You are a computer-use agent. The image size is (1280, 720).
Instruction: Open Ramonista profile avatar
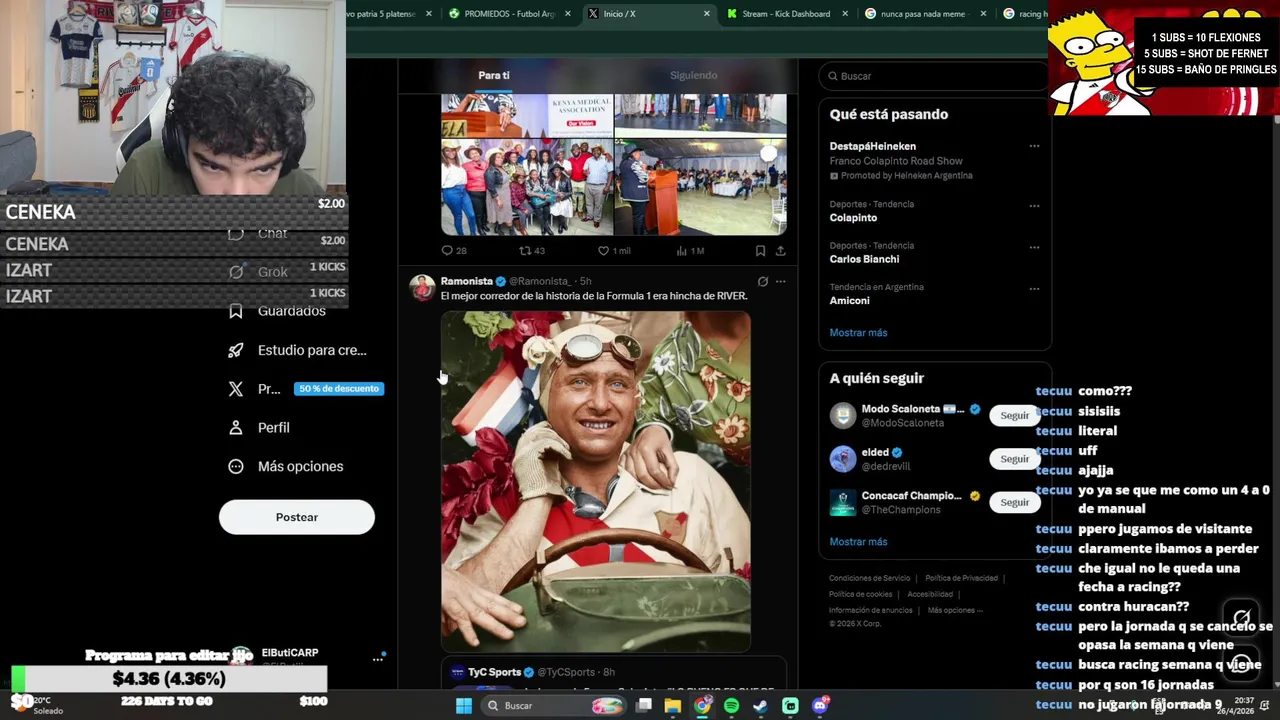tap(422, 288)
